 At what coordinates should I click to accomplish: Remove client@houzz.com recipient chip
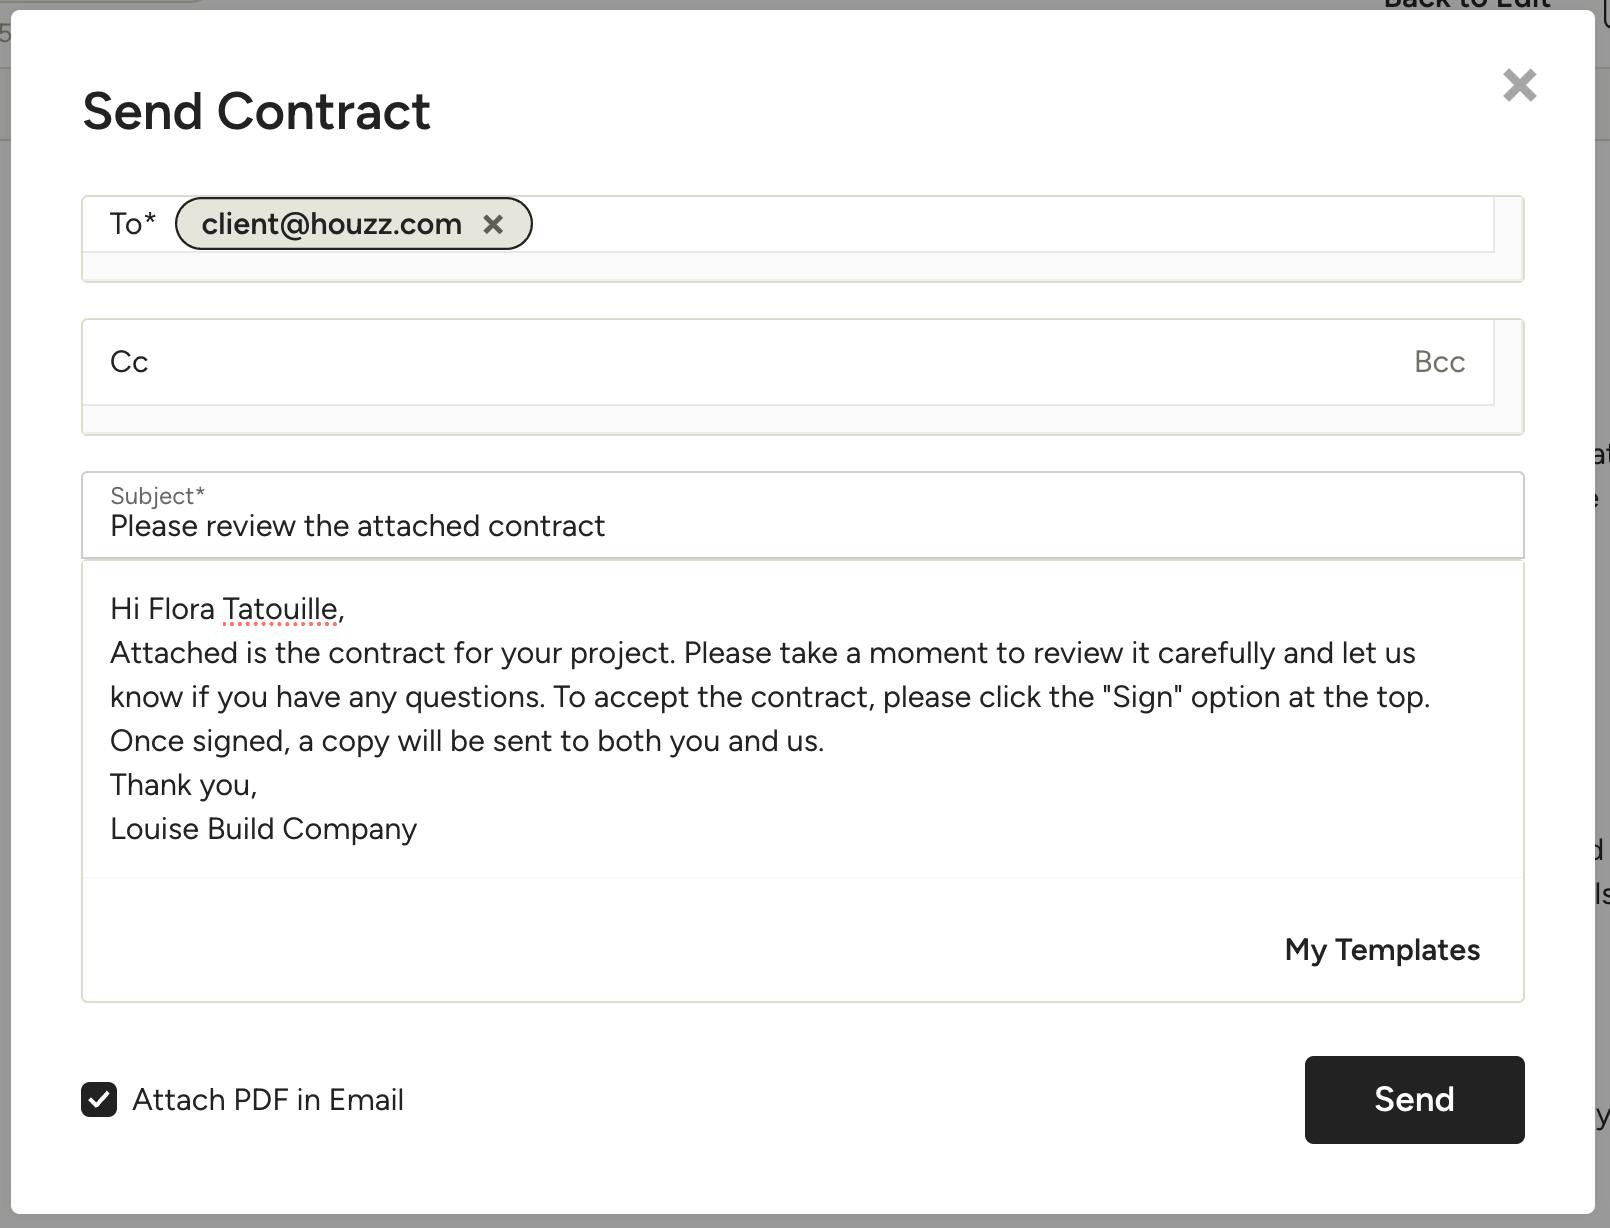(493, 224)
